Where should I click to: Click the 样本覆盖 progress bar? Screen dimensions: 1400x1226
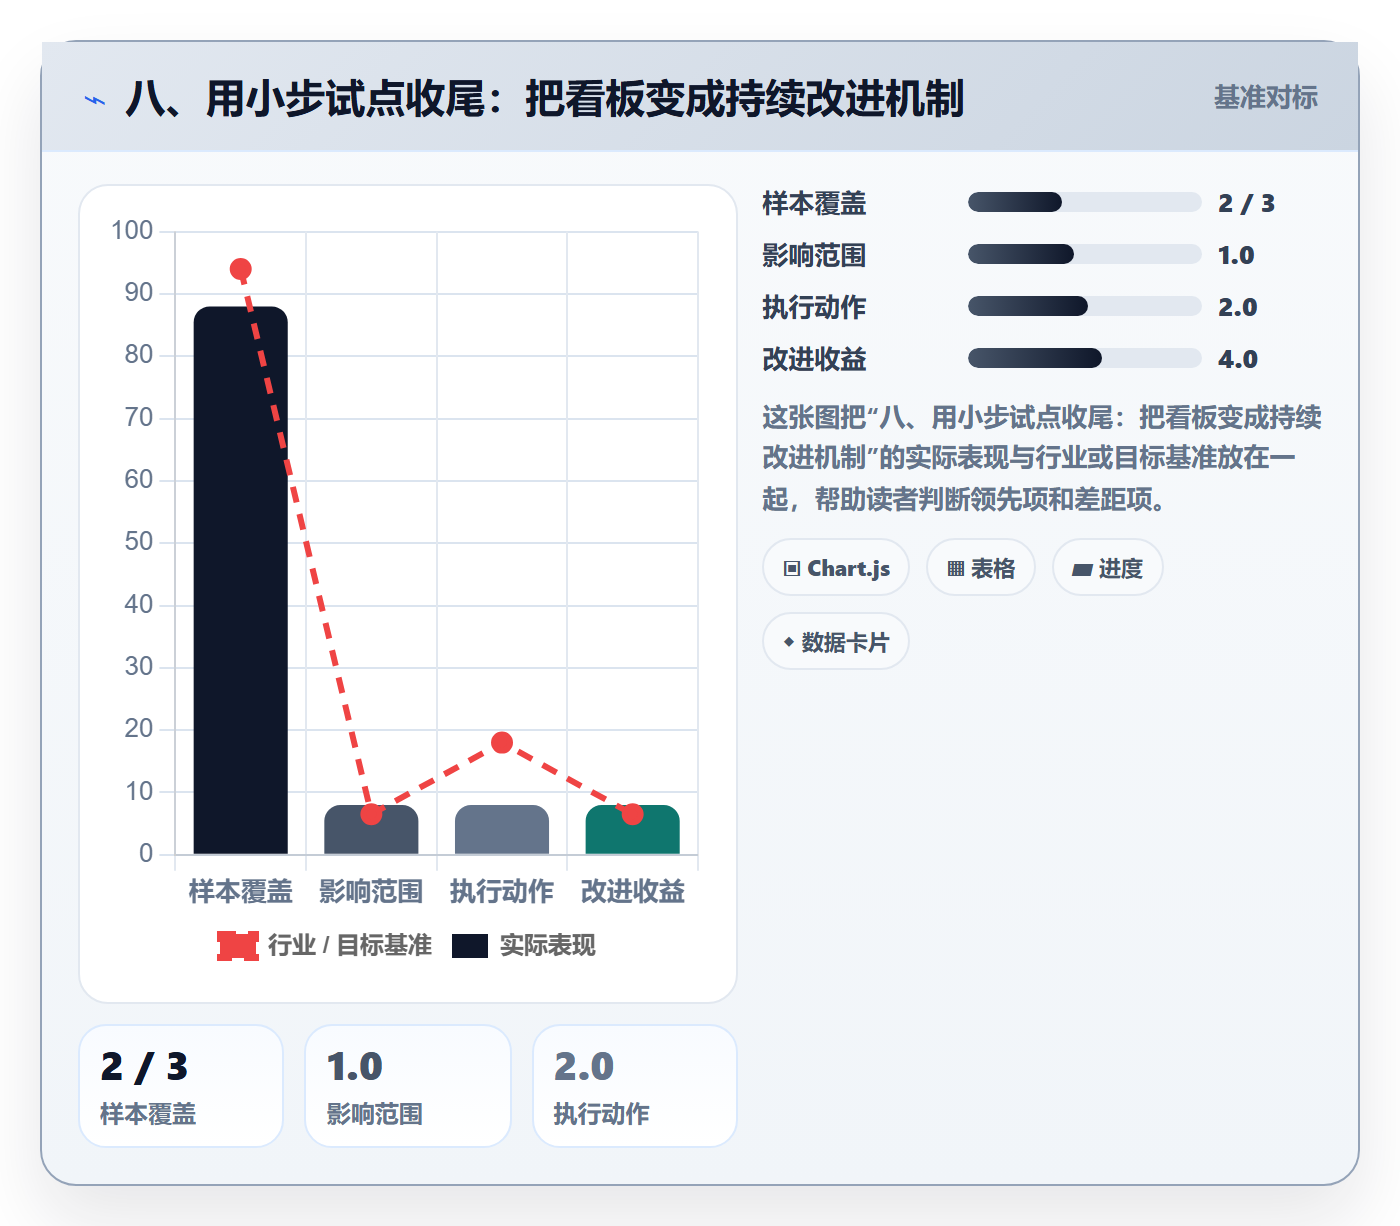click(1084, 203)
